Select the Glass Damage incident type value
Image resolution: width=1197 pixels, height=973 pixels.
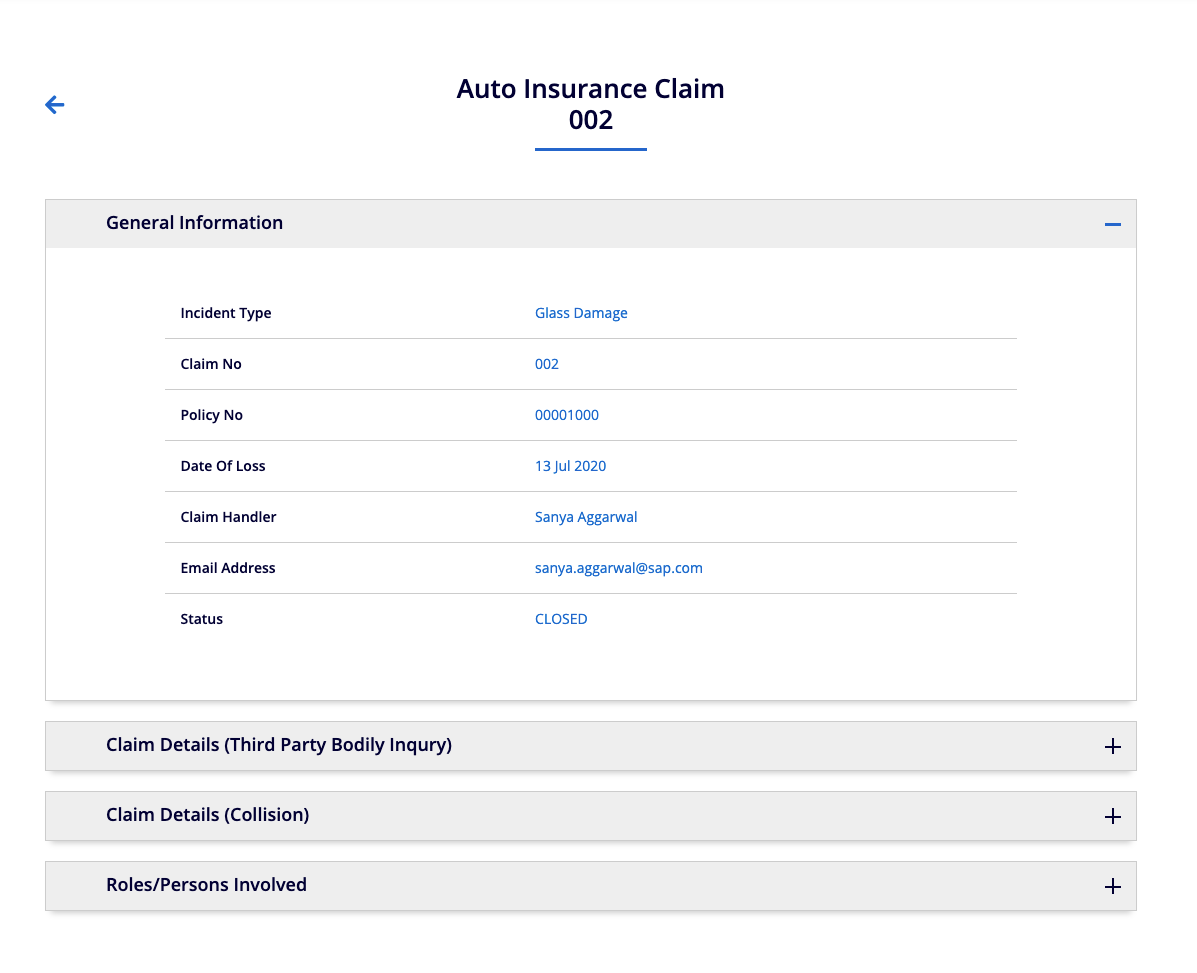point(581,313)
